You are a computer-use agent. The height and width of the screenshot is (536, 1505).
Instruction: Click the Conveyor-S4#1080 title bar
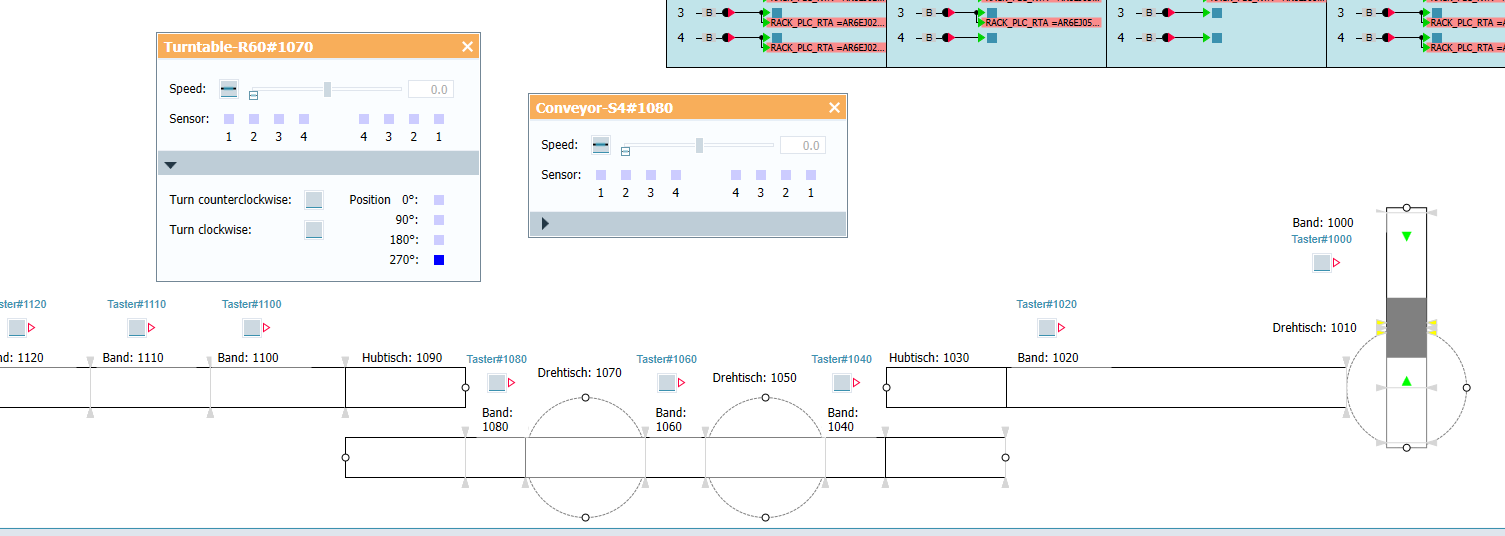(x=688, y=108)
